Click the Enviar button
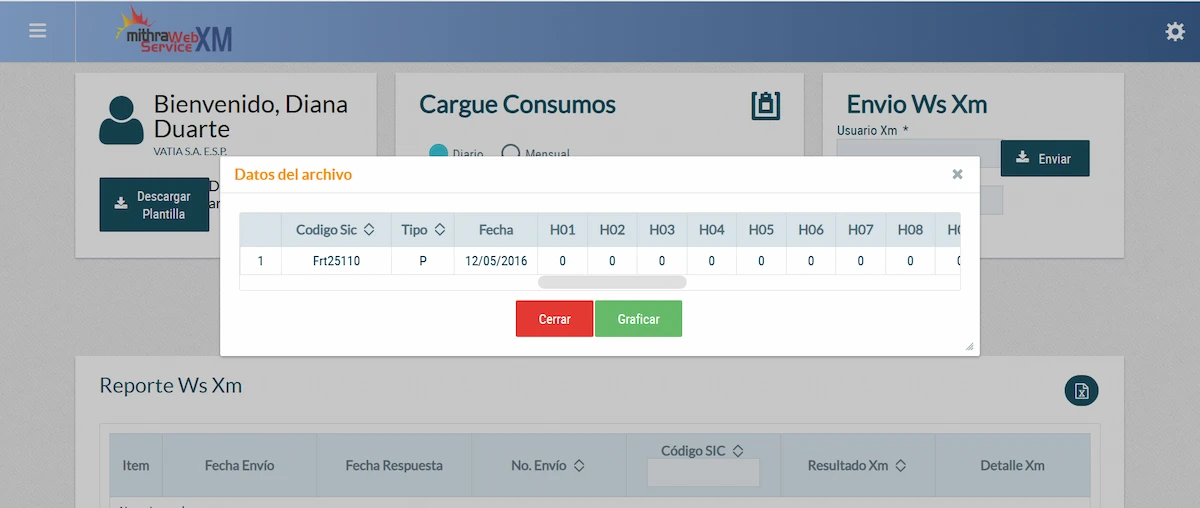This screenshot has height=508, width=1200. 1045,158
